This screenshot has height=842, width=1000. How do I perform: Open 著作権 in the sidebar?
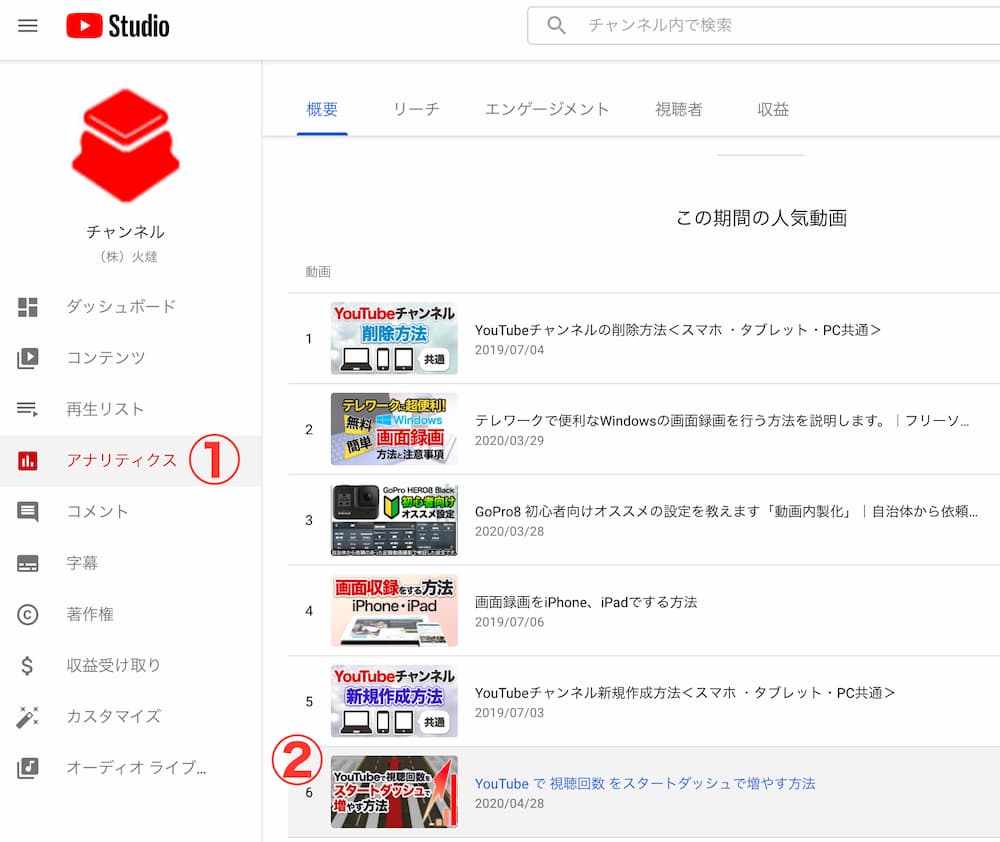[x=131, y=614]
